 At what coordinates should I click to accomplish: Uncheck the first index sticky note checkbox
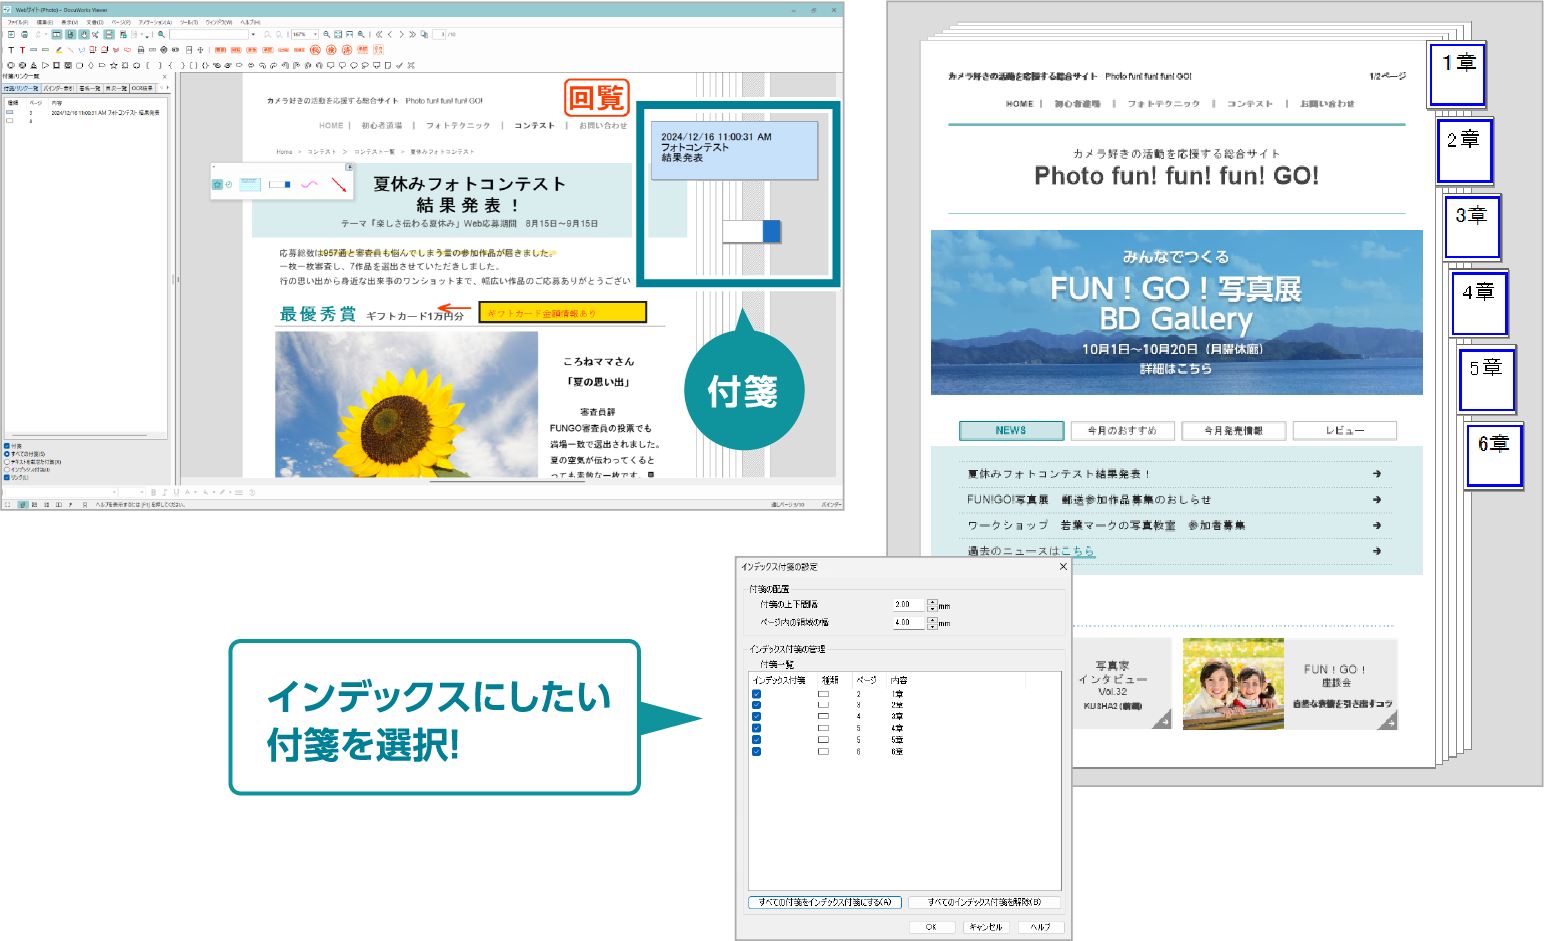click(757, 694)
